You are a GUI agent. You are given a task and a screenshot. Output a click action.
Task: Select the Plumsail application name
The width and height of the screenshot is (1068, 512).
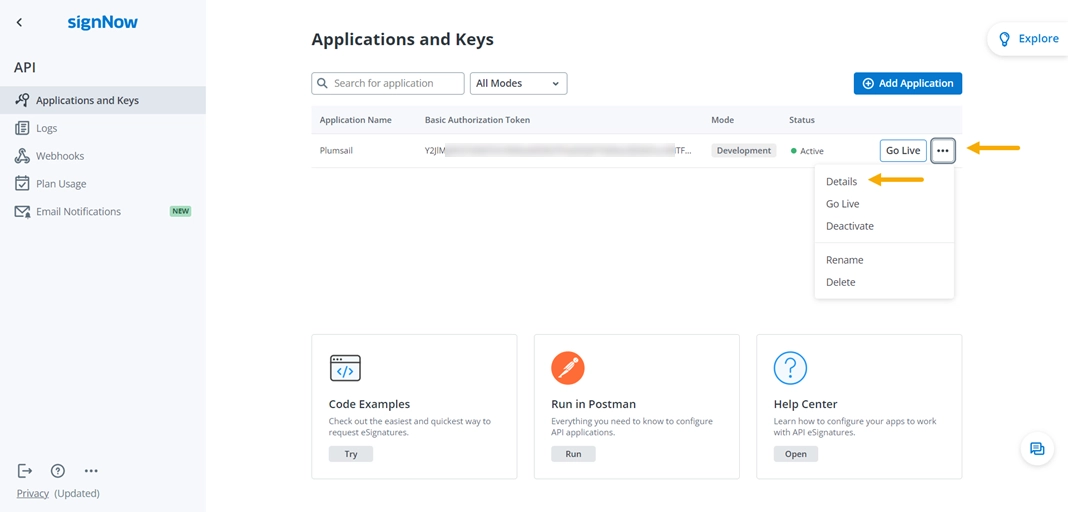coord(336,150)
